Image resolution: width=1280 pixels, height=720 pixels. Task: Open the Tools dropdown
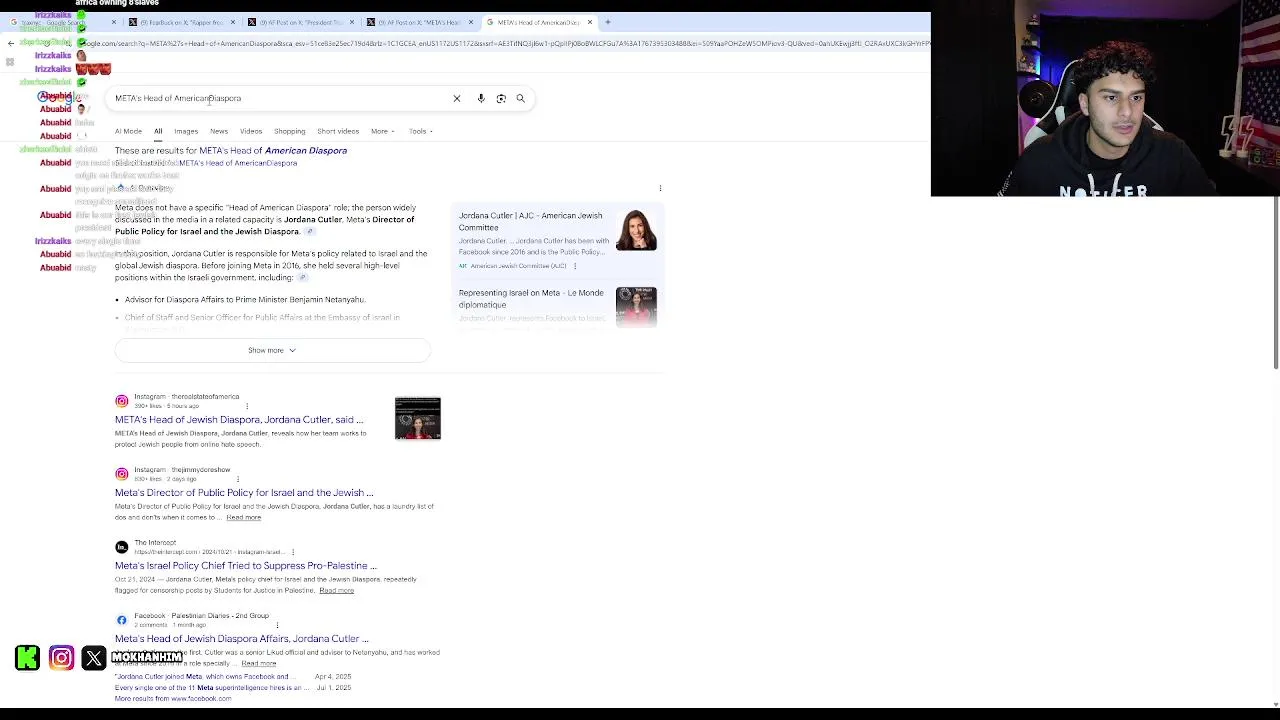tap(420, 131)
